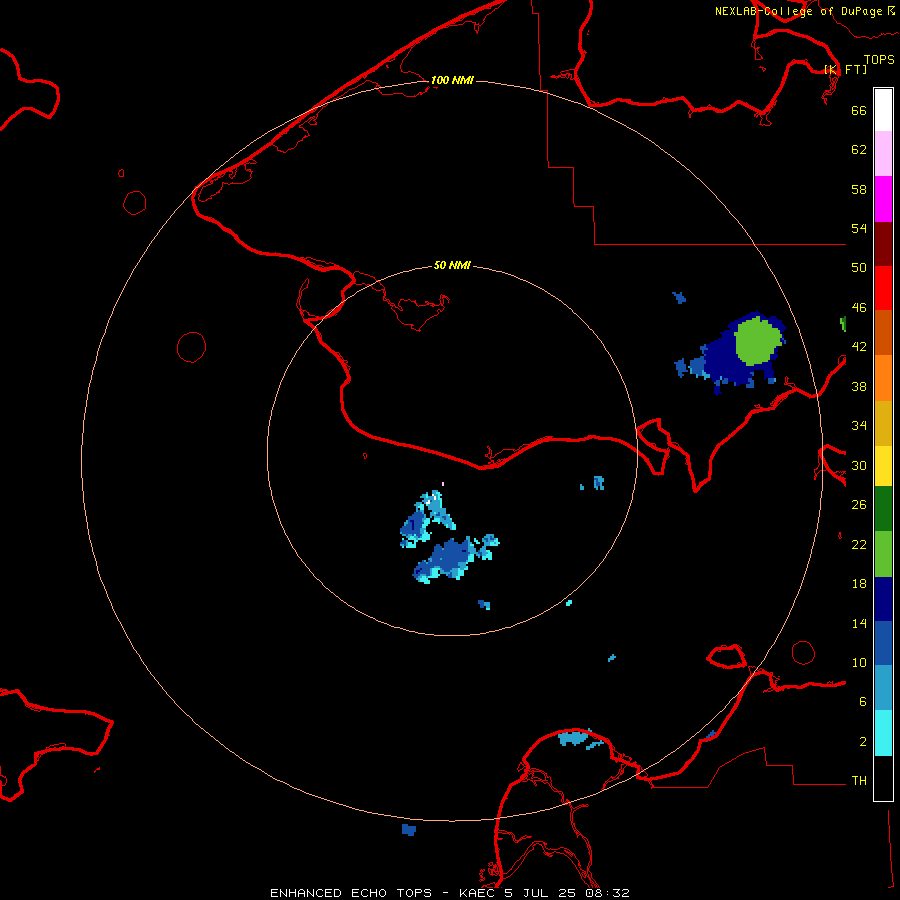The height and width of the screenshot is (900, 900).
Task: Click the cyan legend swatch
Action: click(x=883, y=733)
